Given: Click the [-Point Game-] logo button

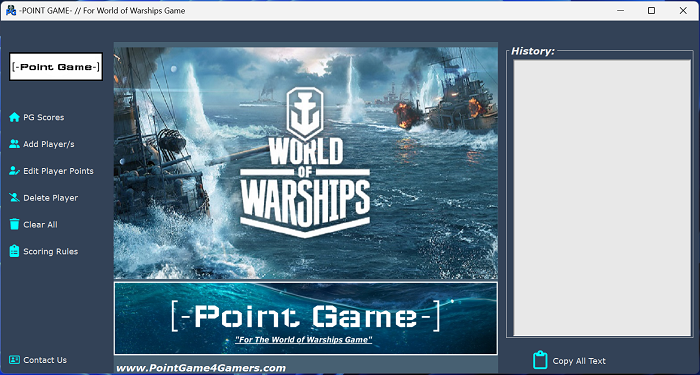Looking at the screenshot, I should point(56,67).
